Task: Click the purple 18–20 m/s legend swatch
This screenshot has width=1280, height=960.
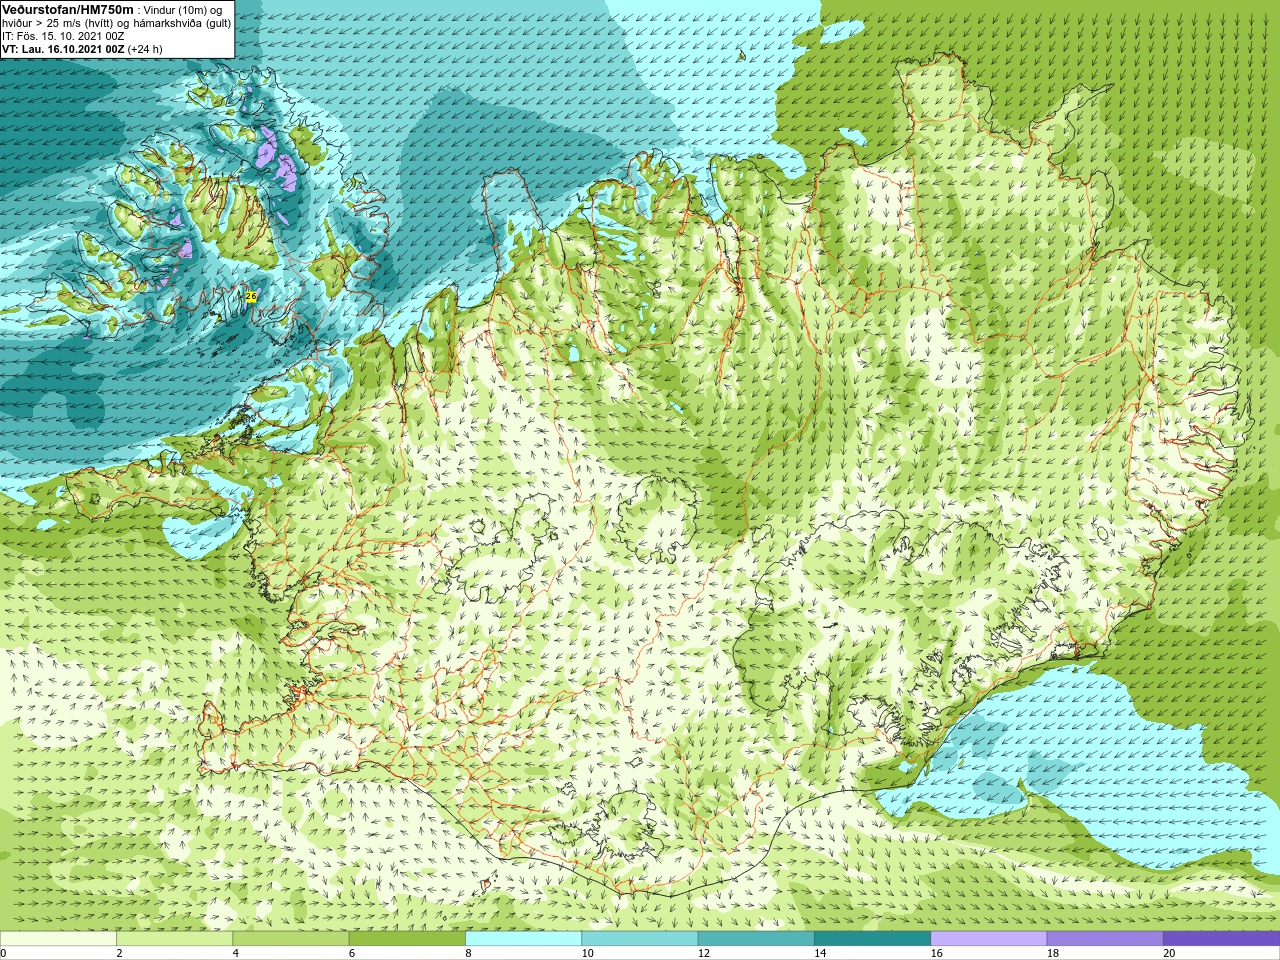Action: point(1105,939)
